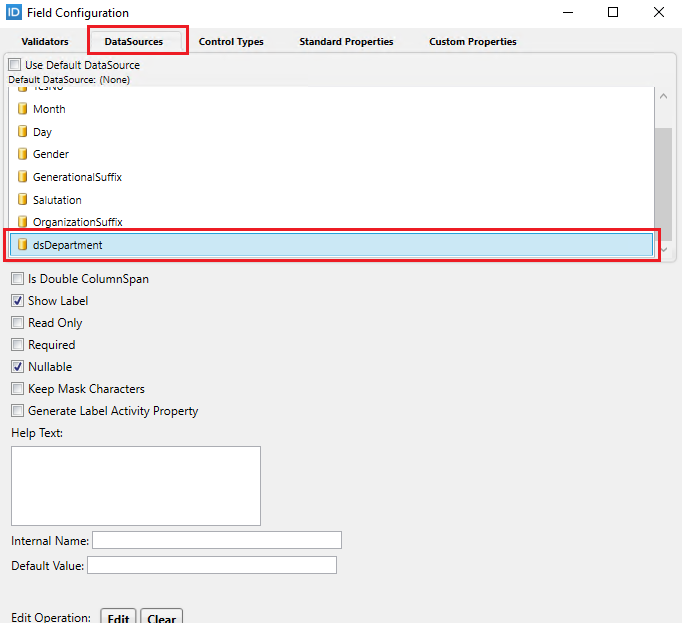Click the Clear operation button
Image resolution: width=682 pixels, height=623 pixels.
161,617
